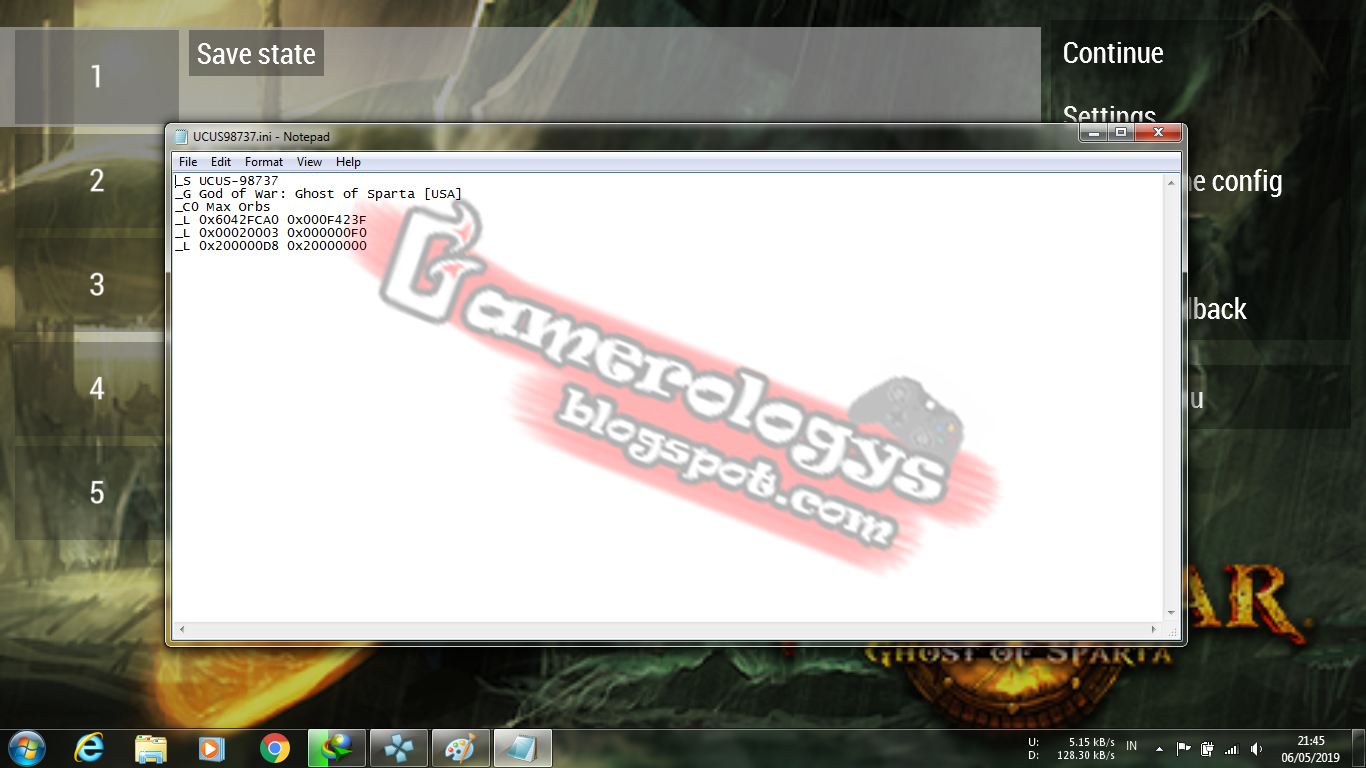
Task: Open the File menu in Notepad
Action: click(188, 162)
